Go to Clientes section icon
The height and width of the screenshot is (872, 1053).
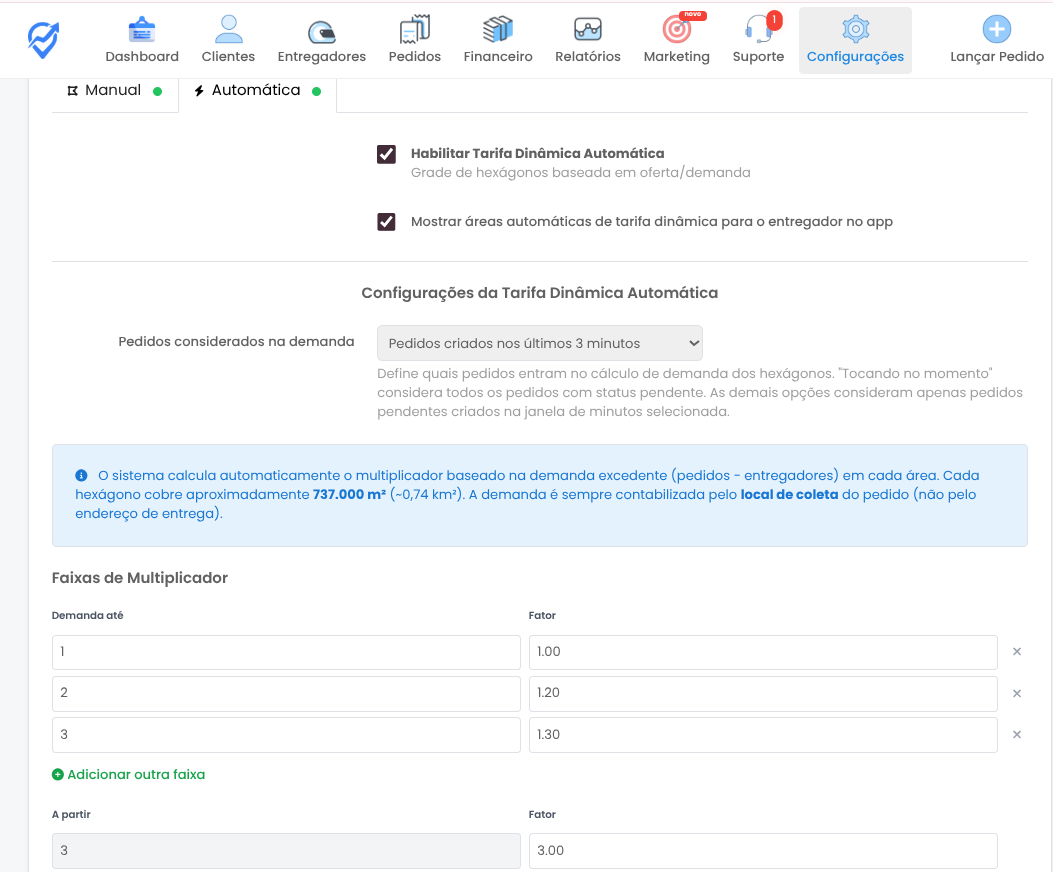pos(228,30)
